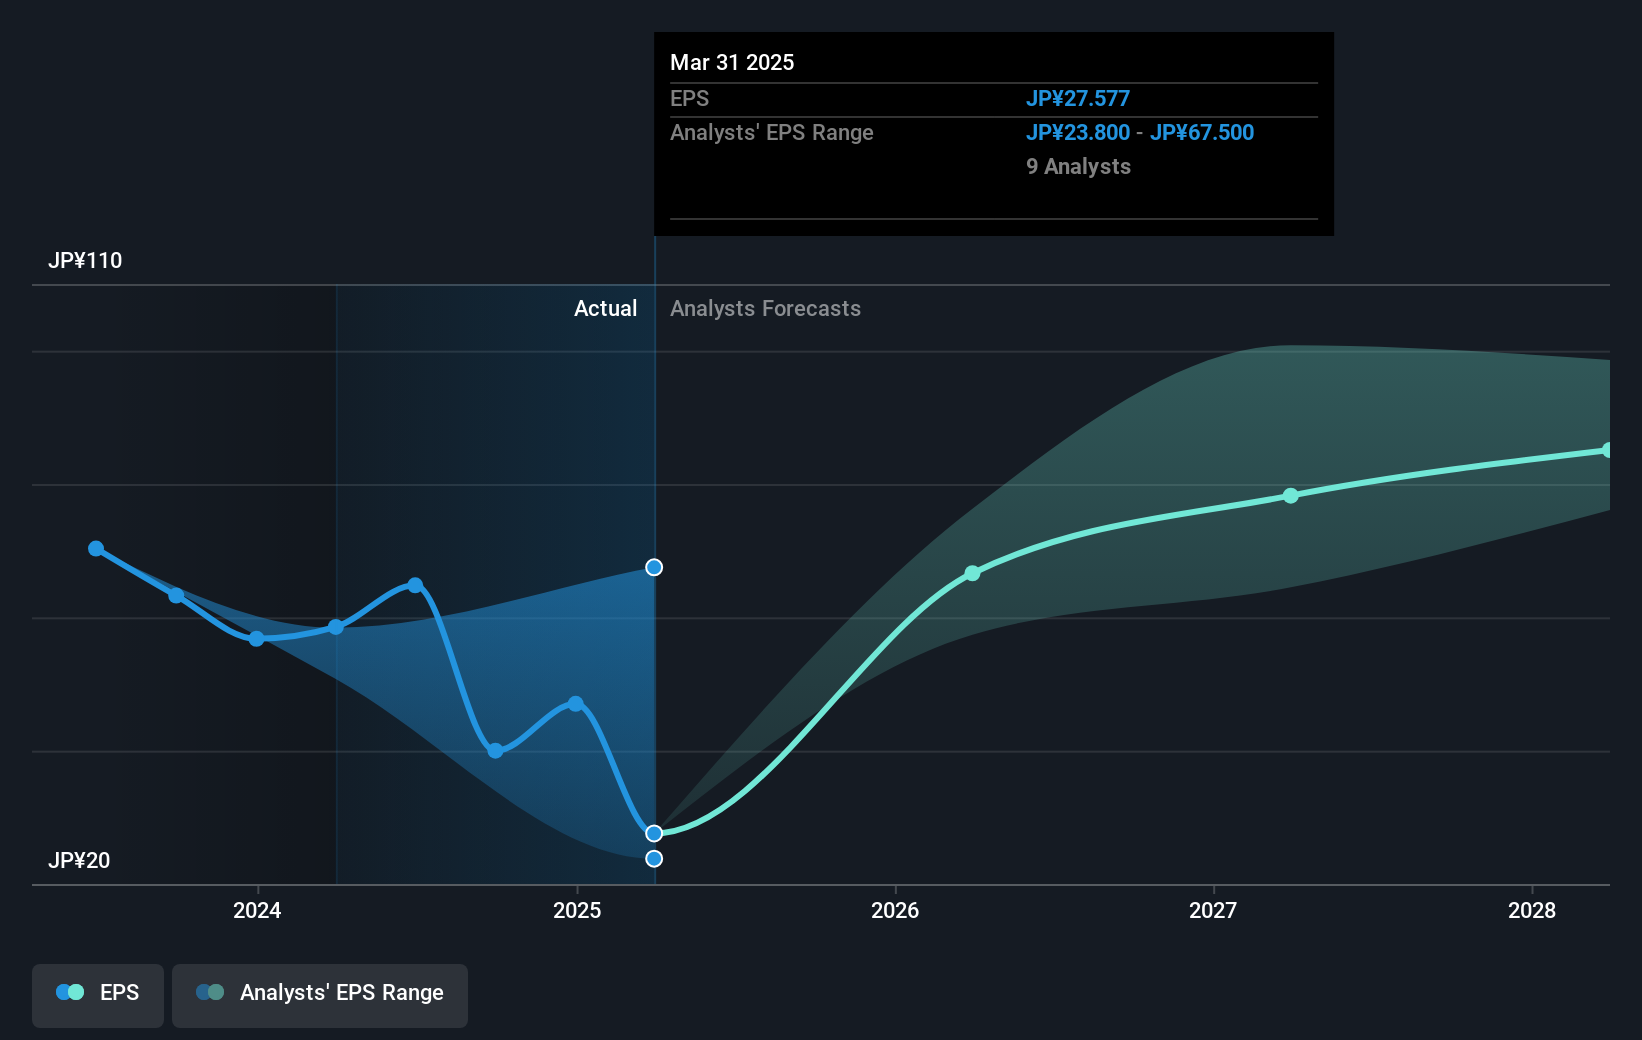This screenshot has width=1642, height=1040.
Task: Click the forecast data point after 2027
Action: tap(1291, 496)
